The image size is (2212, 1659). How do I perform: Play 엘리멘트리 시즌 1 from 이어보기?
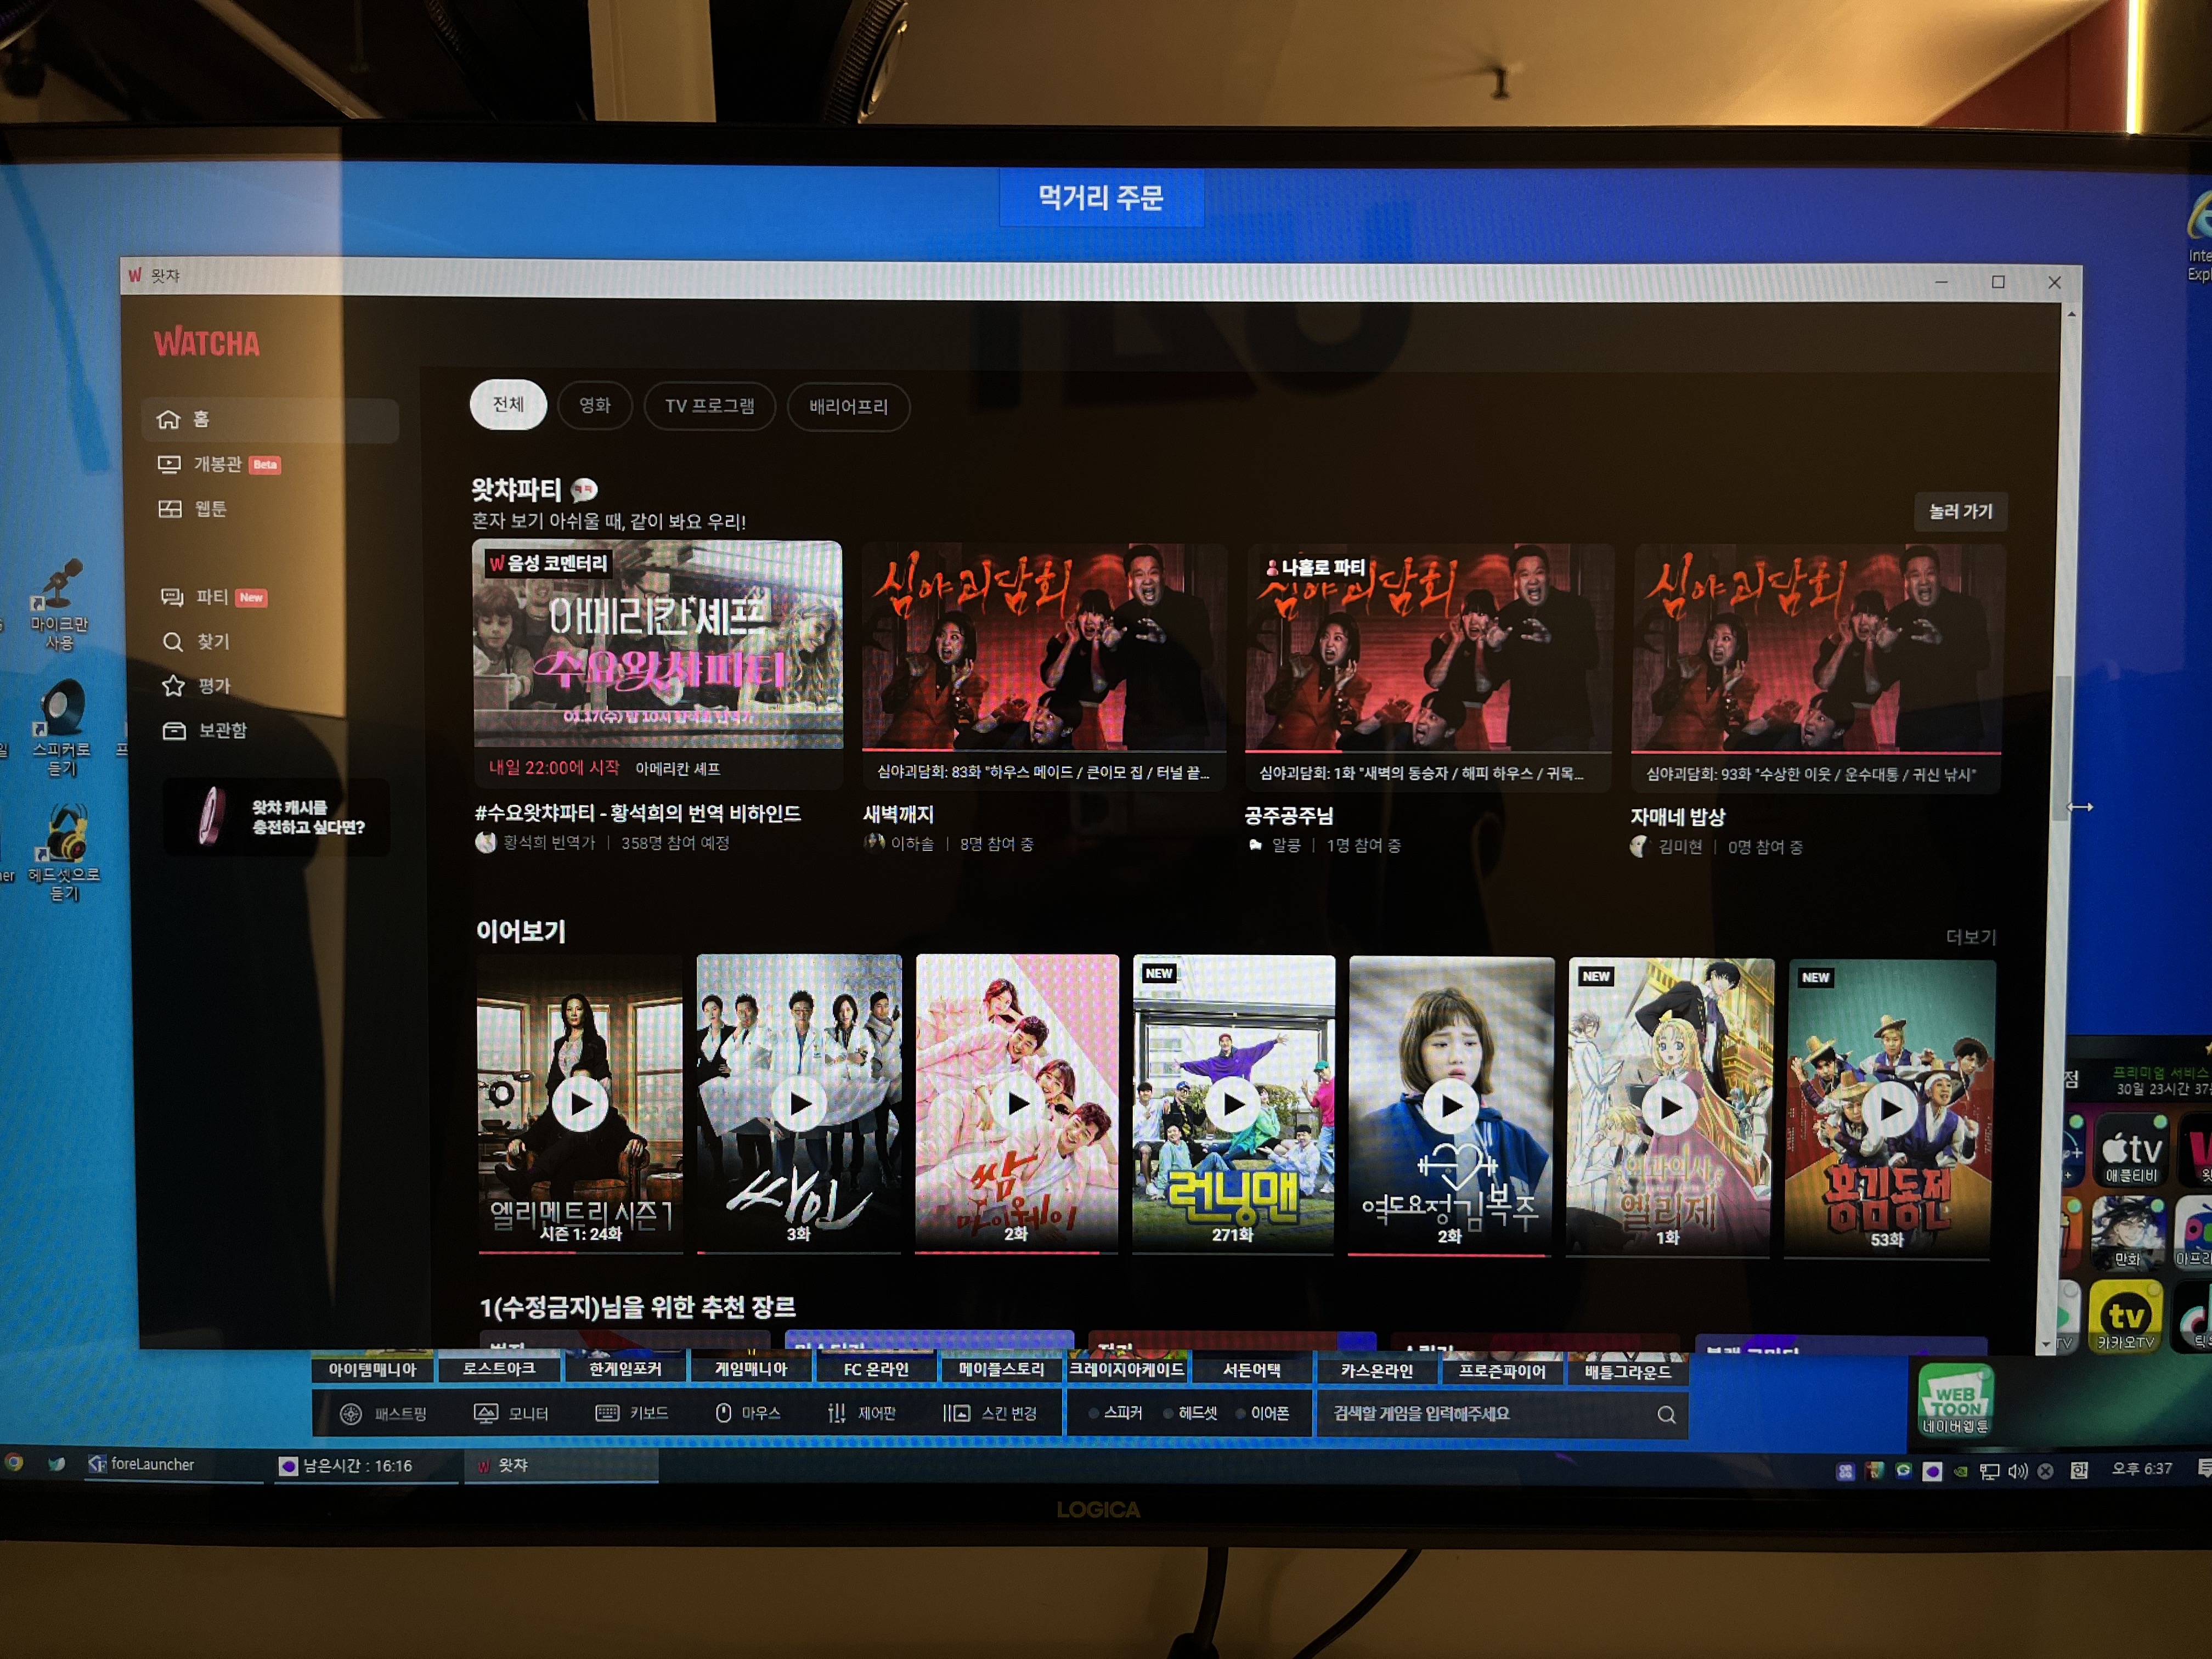pyautogui.click(x=580, y=1104)
